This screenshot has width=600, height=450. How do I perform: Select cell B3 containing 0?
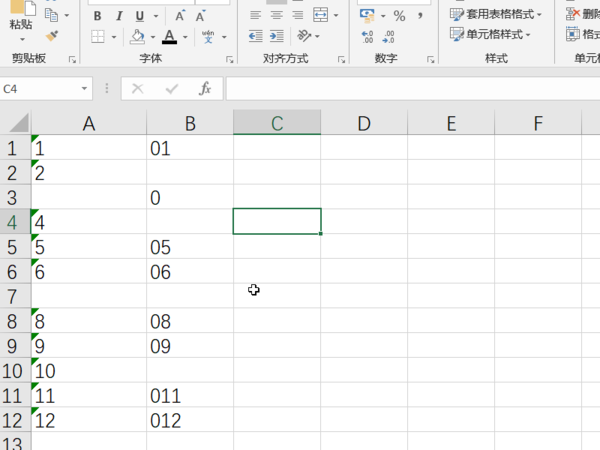pyautogui.click(x=190, y=197)
